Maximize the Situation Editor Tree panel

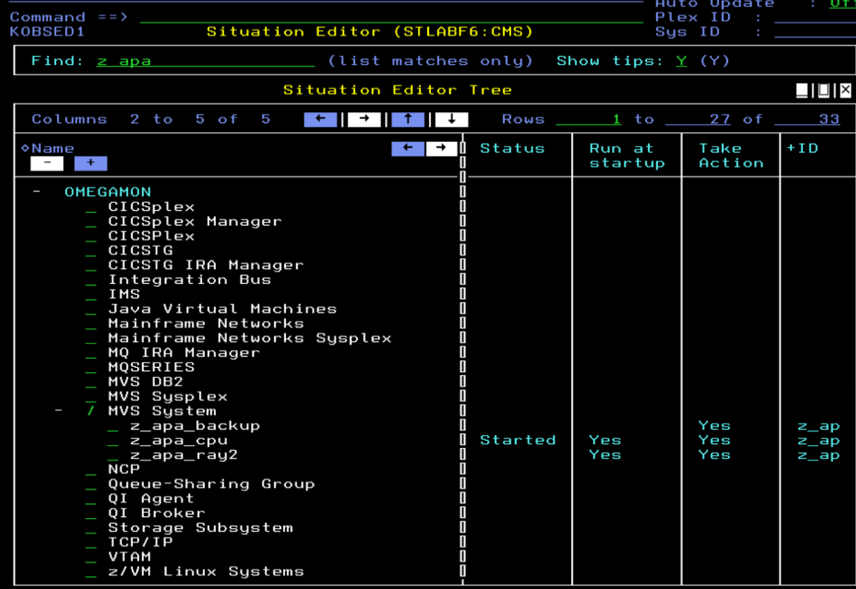(823, 90)
